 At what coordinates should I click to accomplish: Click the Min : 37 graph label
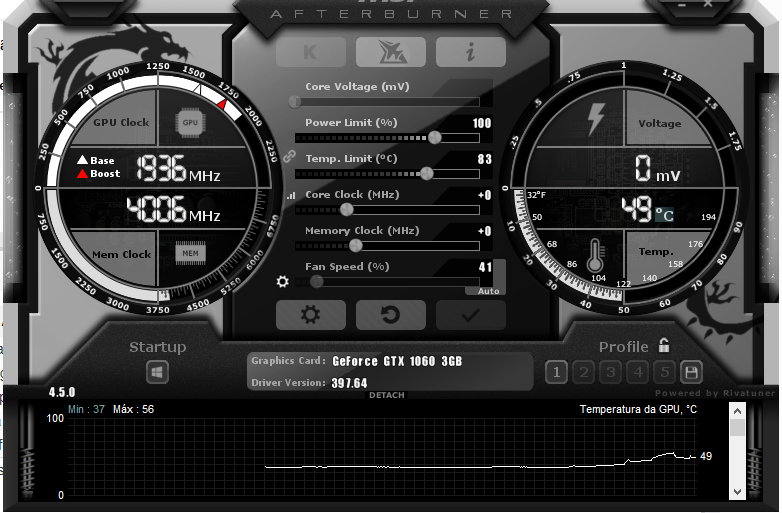click(x=86, y=409)
